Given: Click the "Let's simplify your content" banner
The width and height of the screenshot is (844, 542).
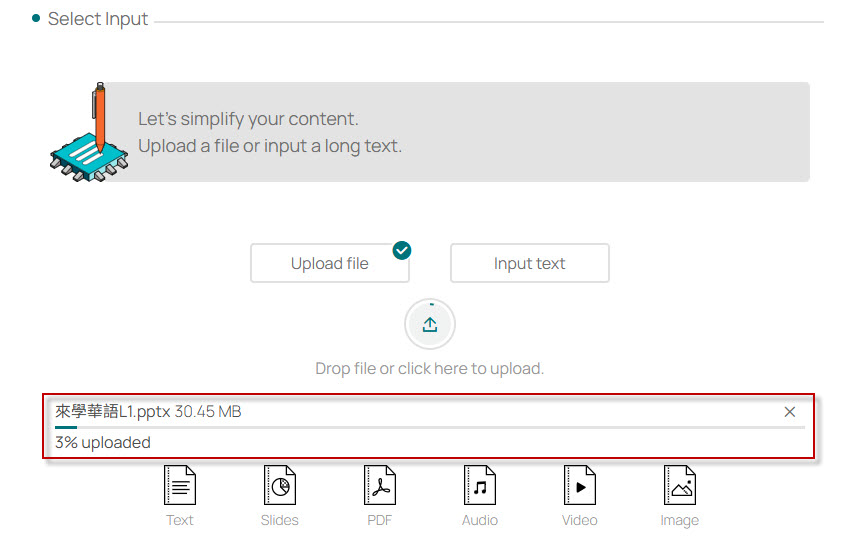Looking at the screenshot, I should coord(270,132).
